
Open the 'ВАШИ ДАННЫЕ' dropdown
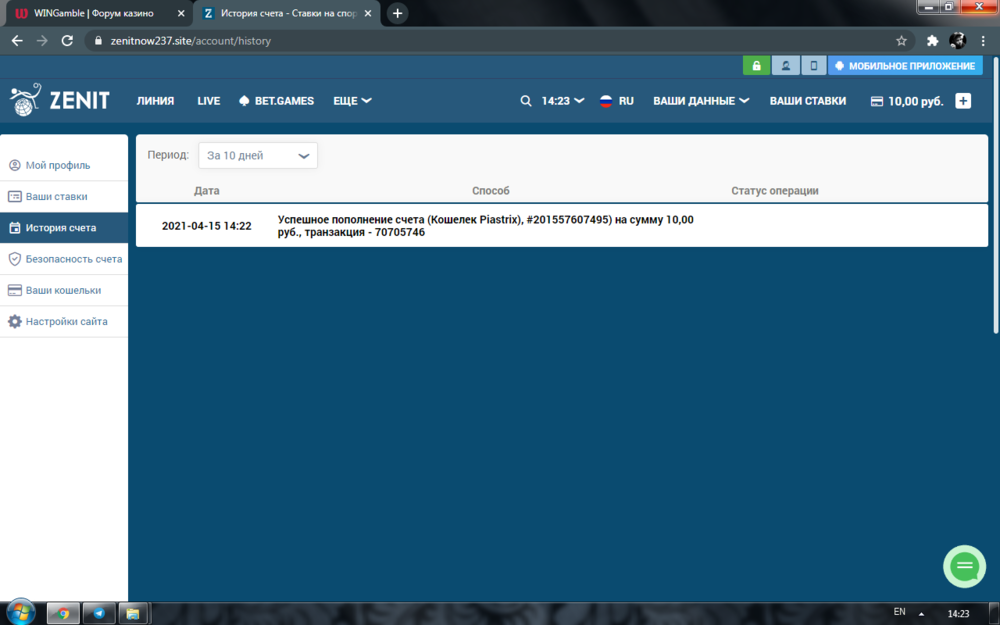(701, 101)
